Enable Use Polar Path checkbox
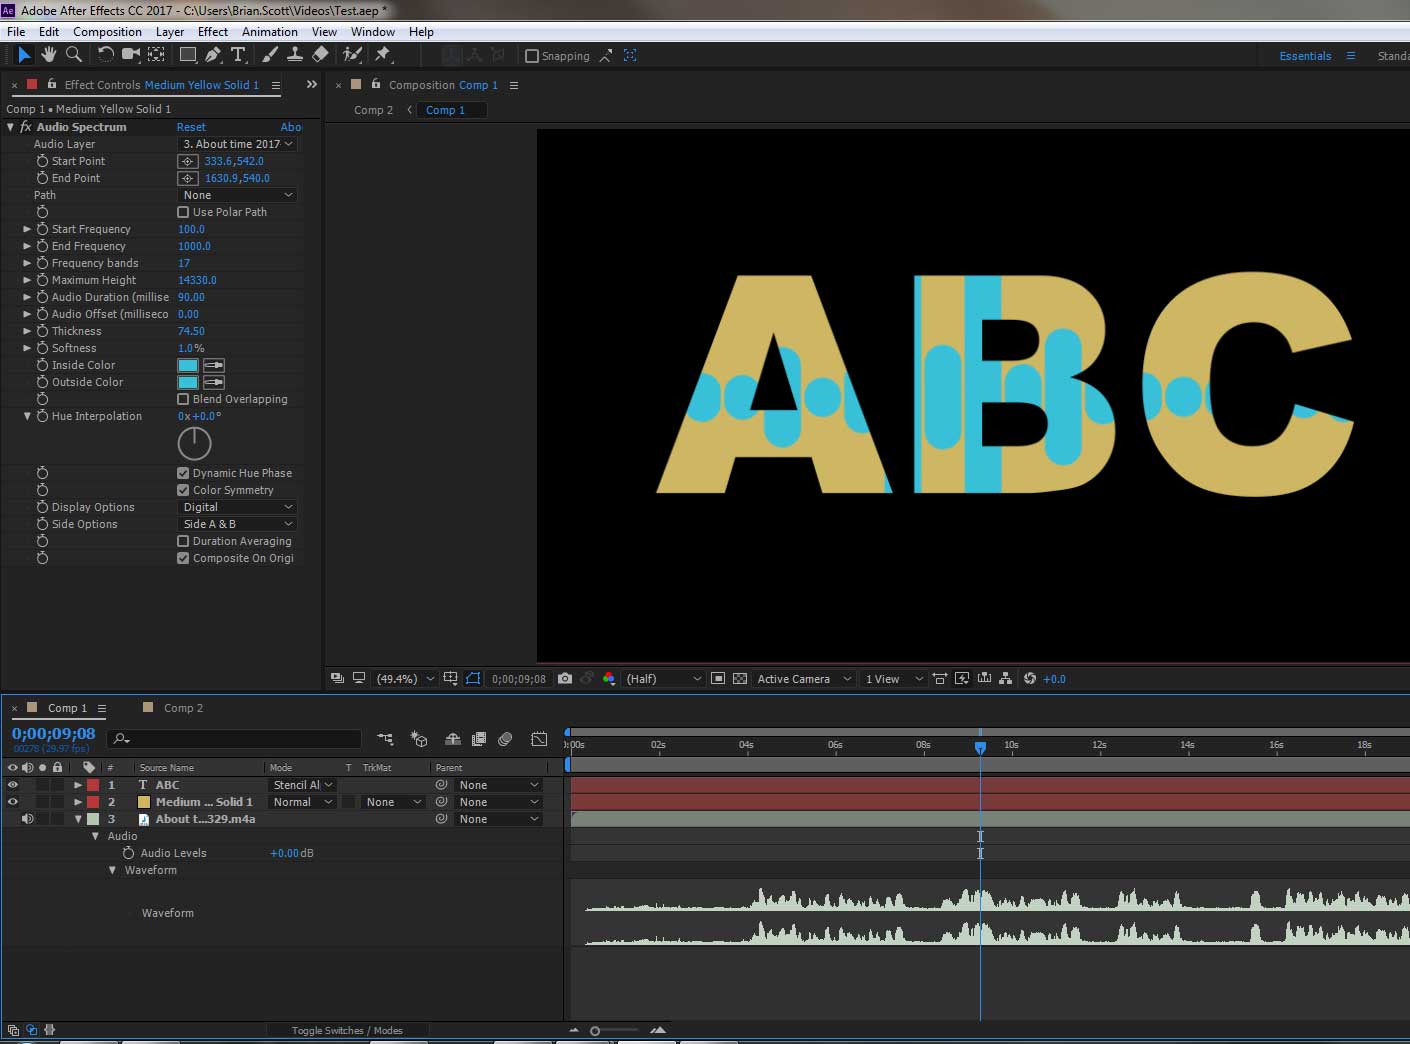Image resolution: width=1410 pixels, height=1044 pixels. [x=183, y=212]
